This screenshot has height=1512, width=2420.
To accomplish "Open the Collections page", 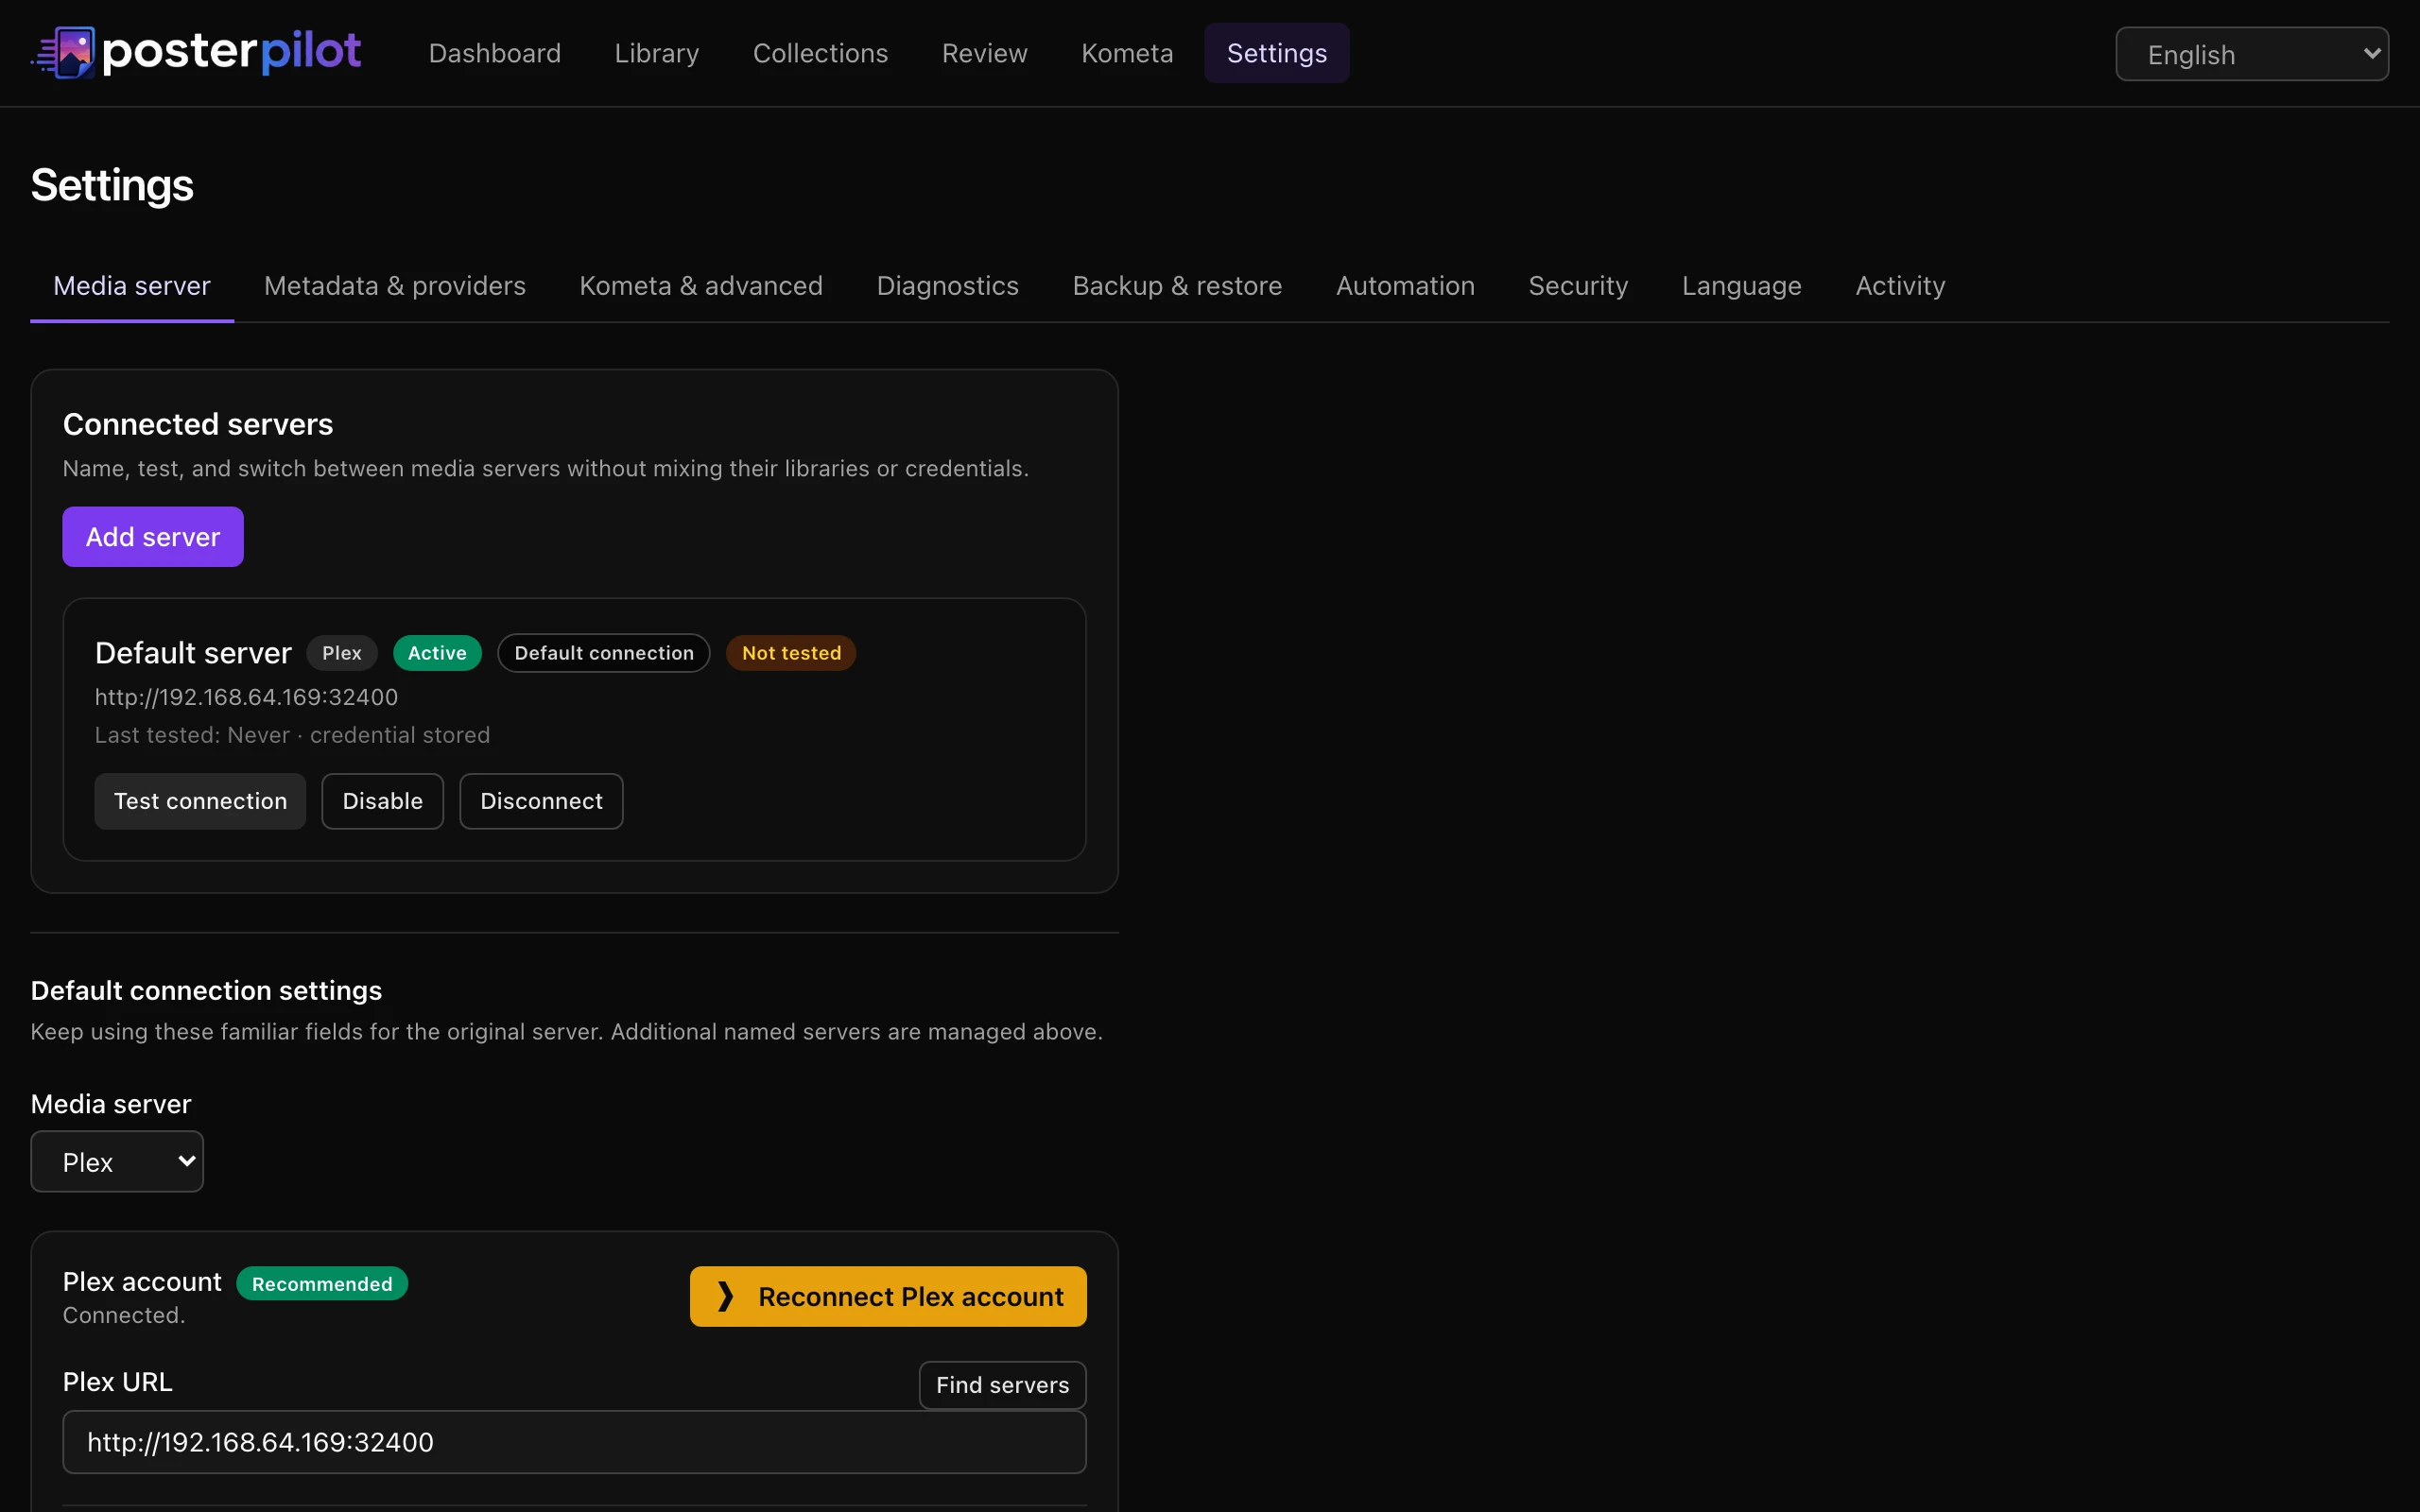I will coord(820,53).
